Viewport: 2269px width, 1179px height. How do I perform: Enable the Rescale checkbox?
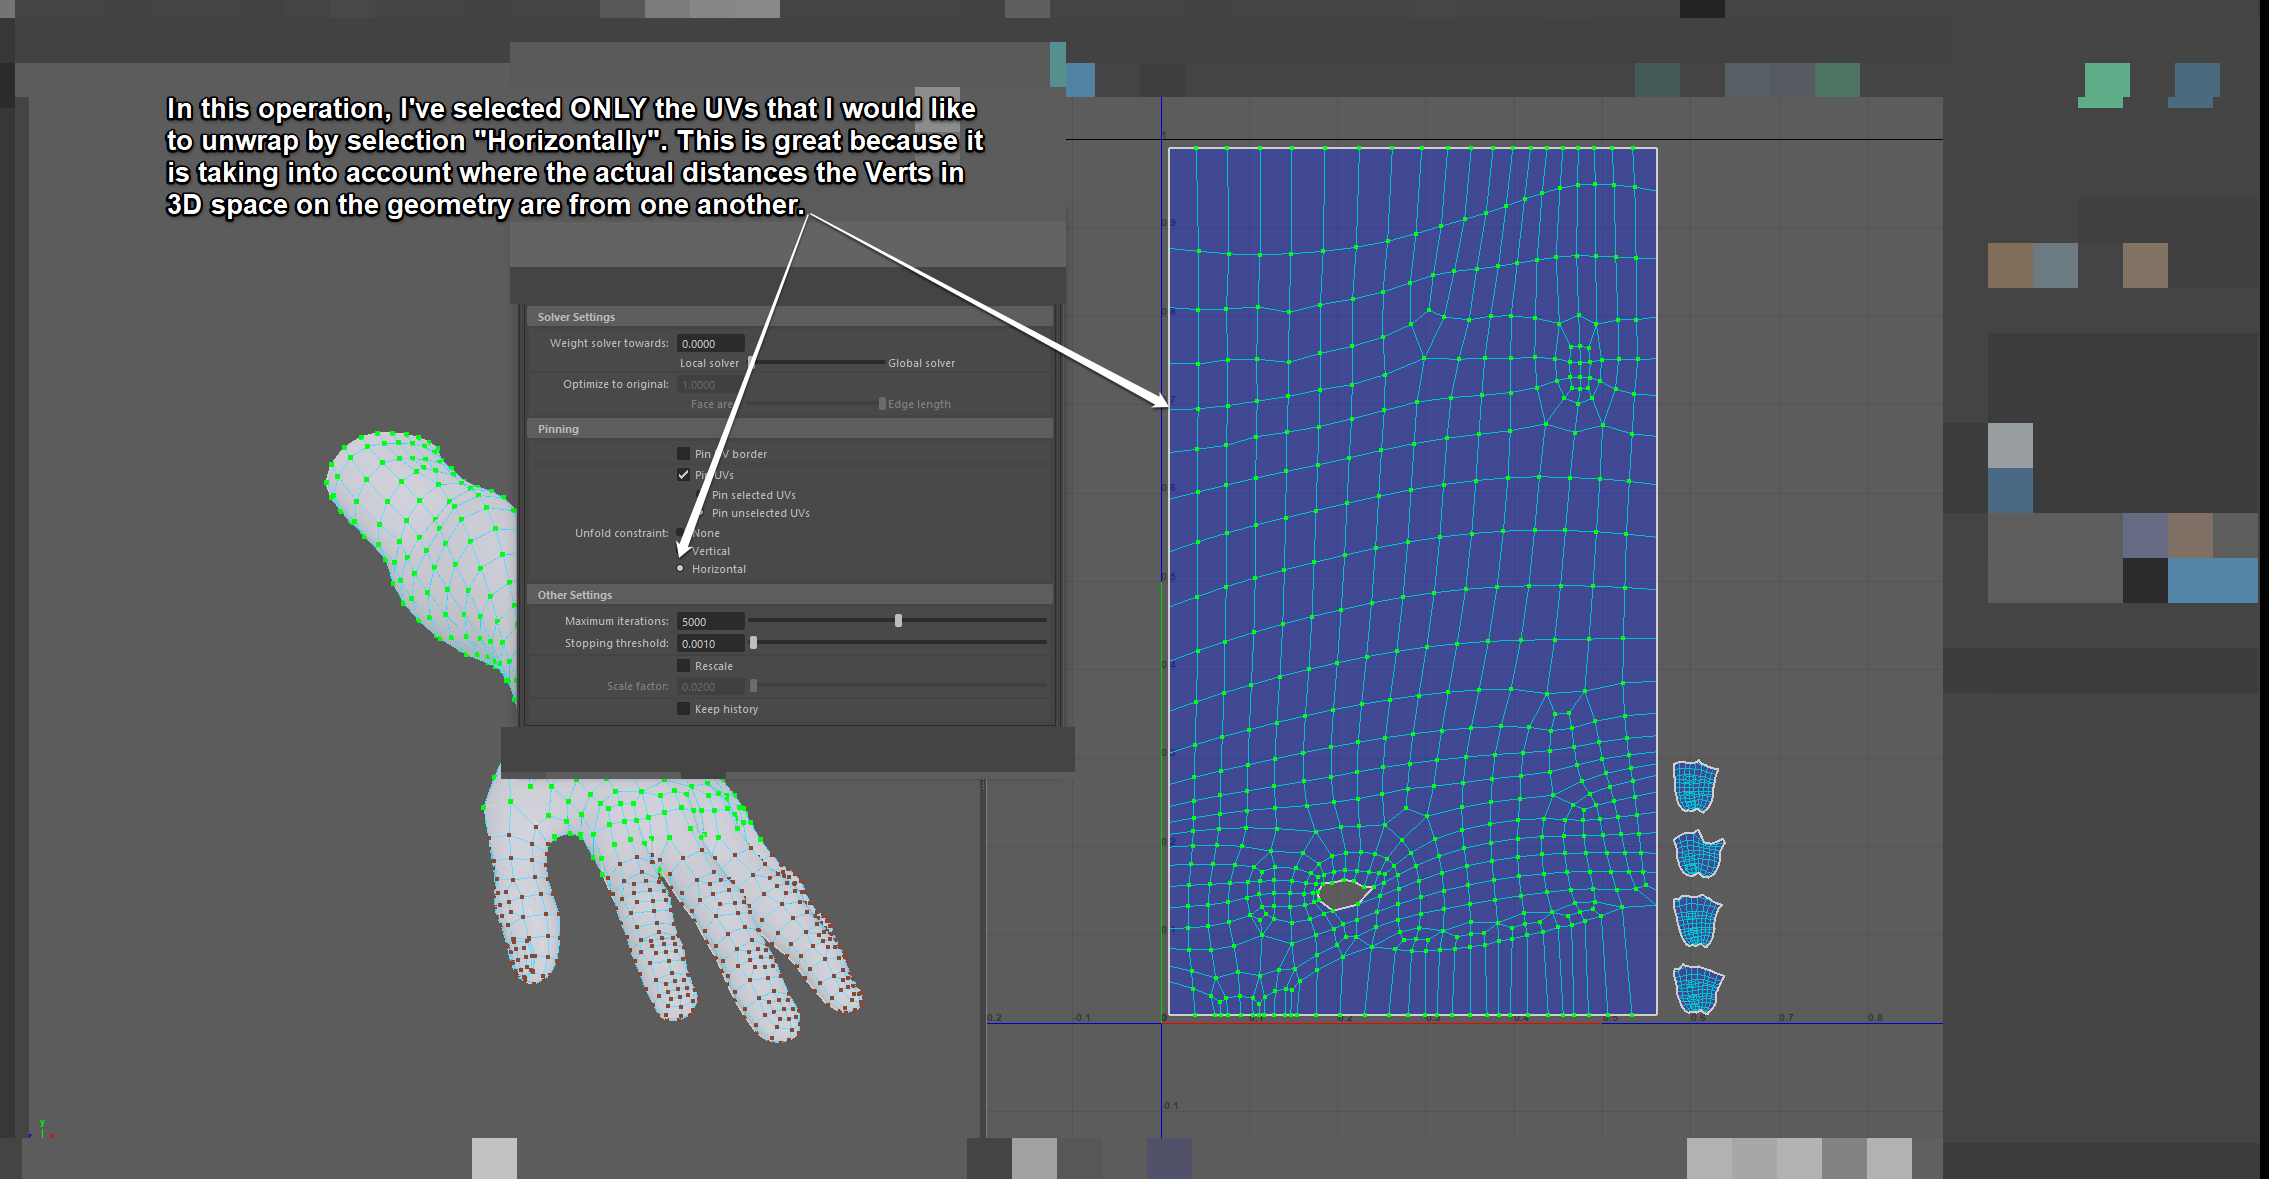coord(684,666)
